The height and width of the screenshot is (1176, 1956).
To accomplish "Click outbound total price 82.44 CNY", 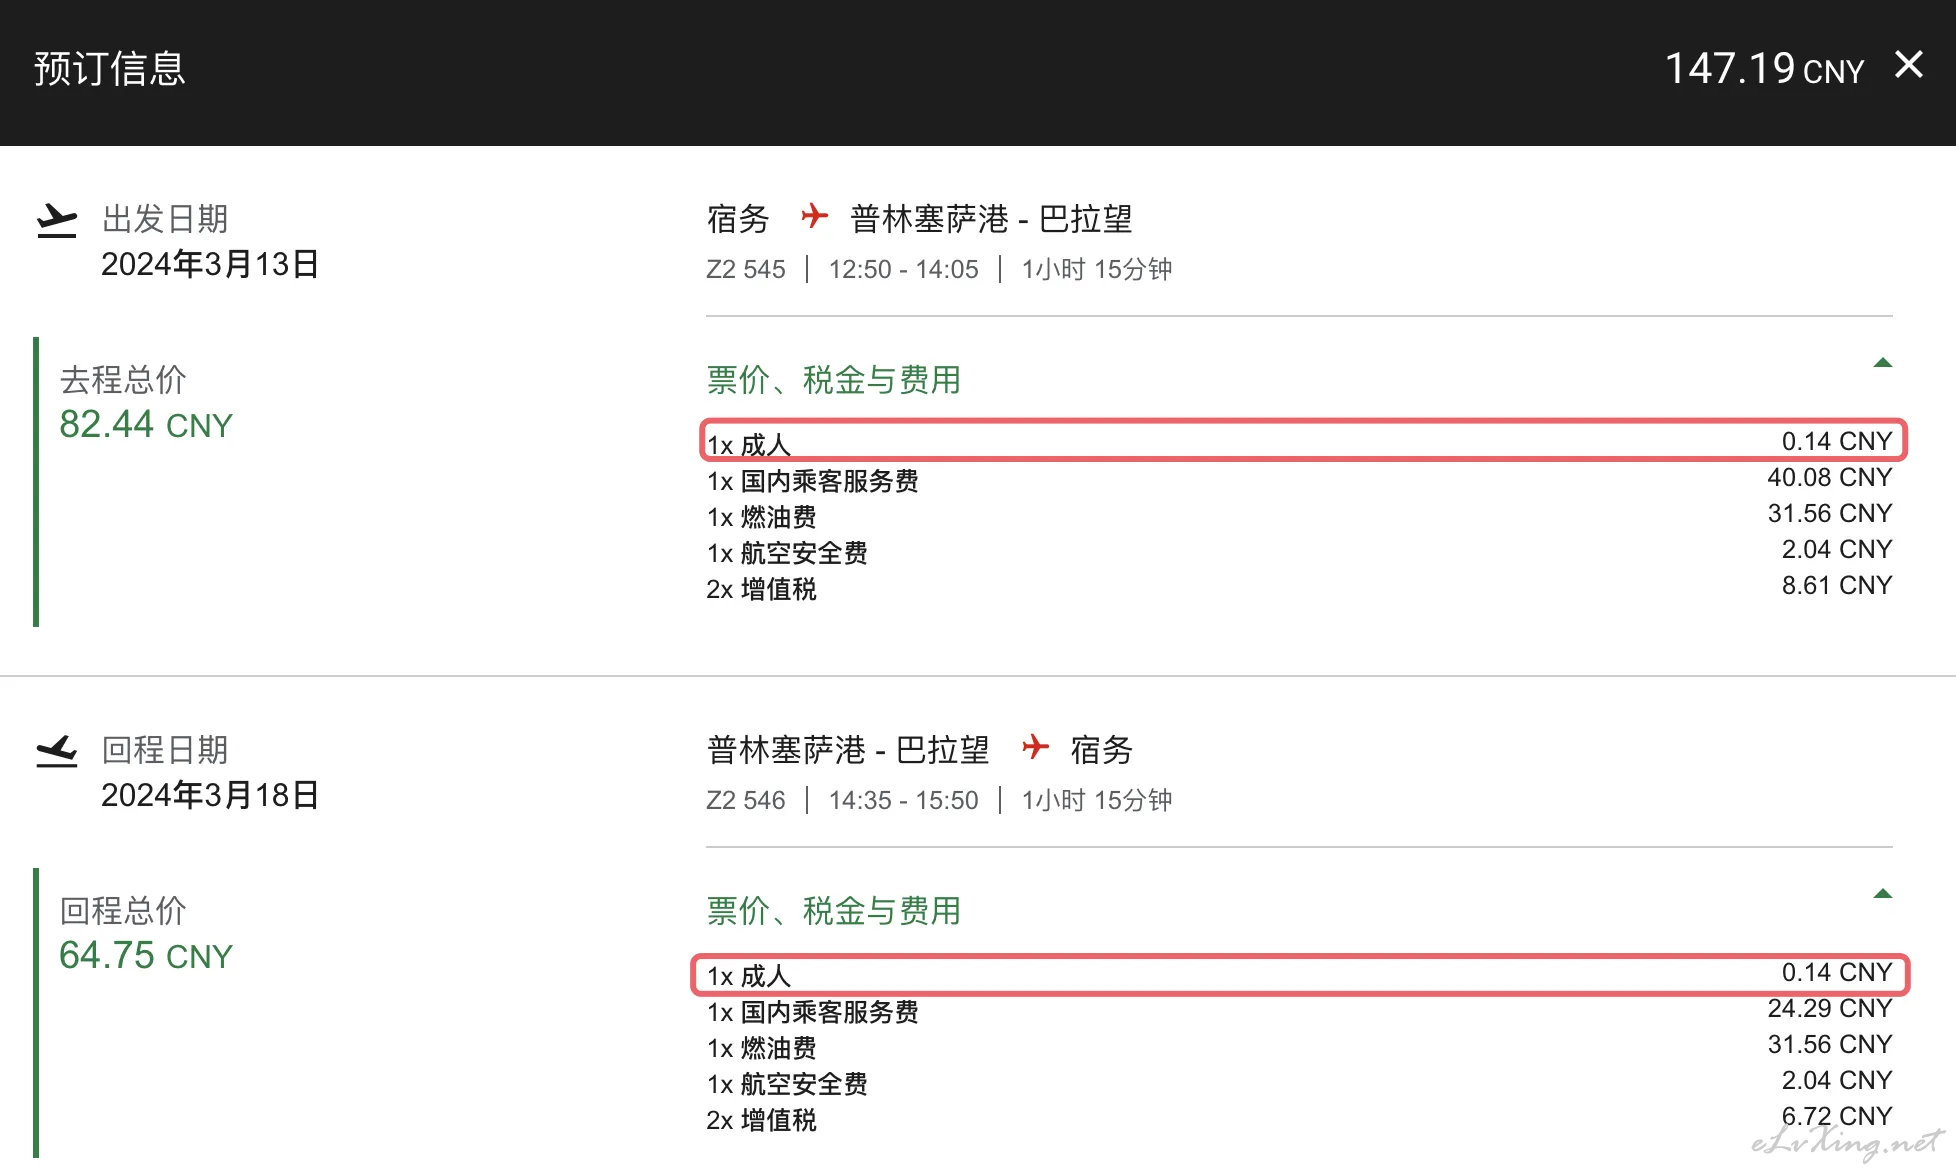I will pos(146,425).
